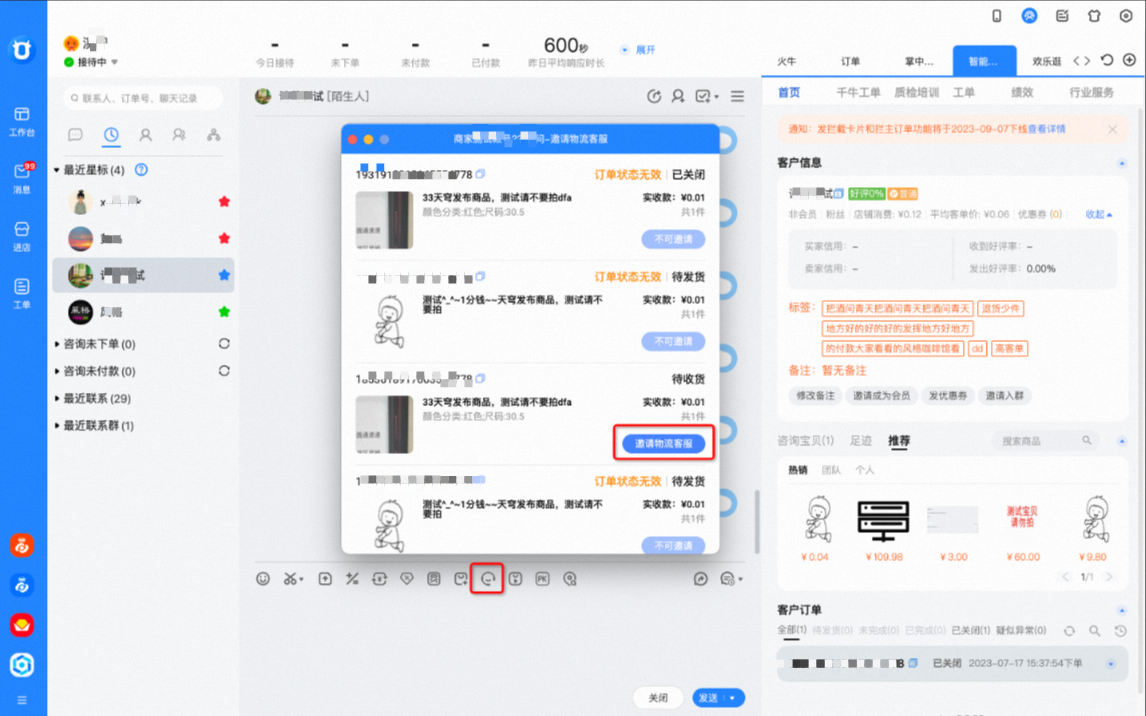Open the organization tree tab icon
Image resolution: width=1146 pixels, height=716 pixels.
click(213, 134)
